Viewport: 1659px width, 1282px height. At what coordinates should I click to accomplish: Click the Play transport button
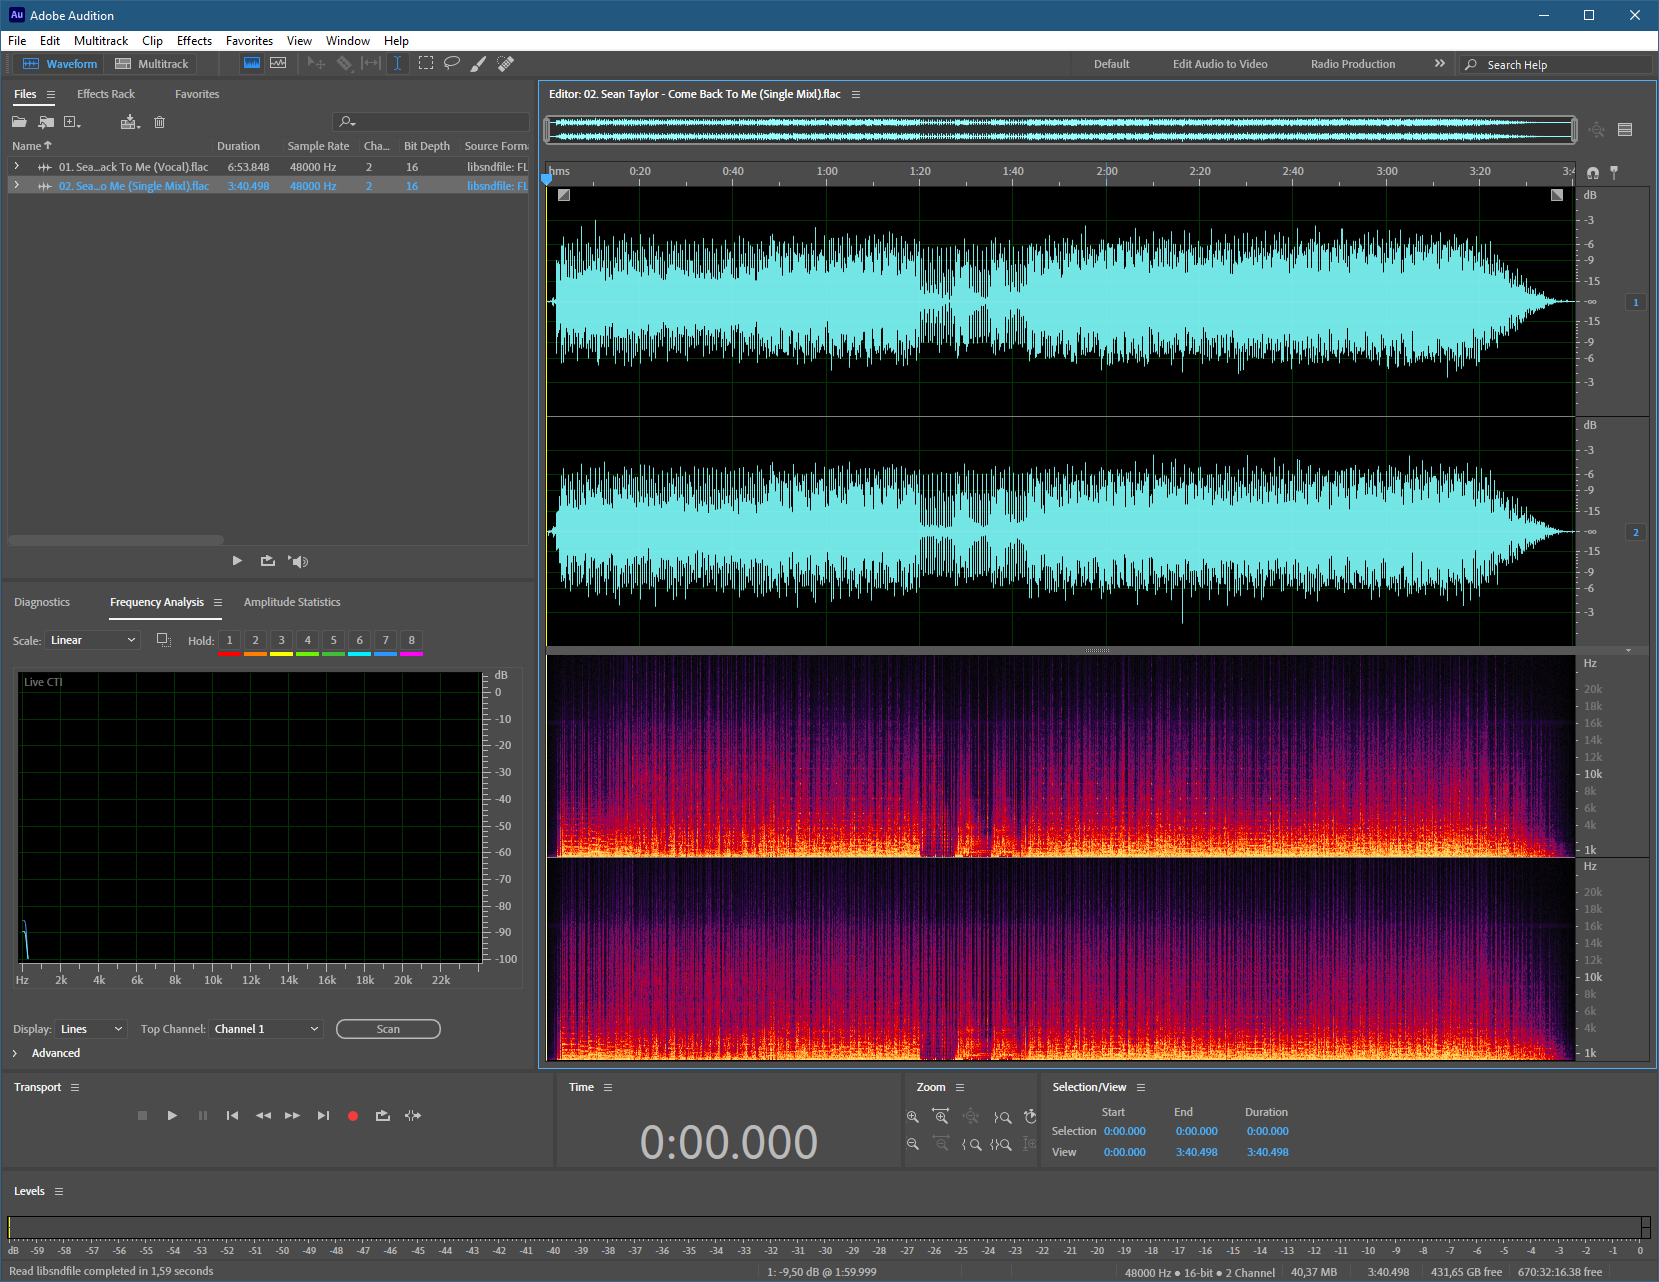tap(172, 1116)
